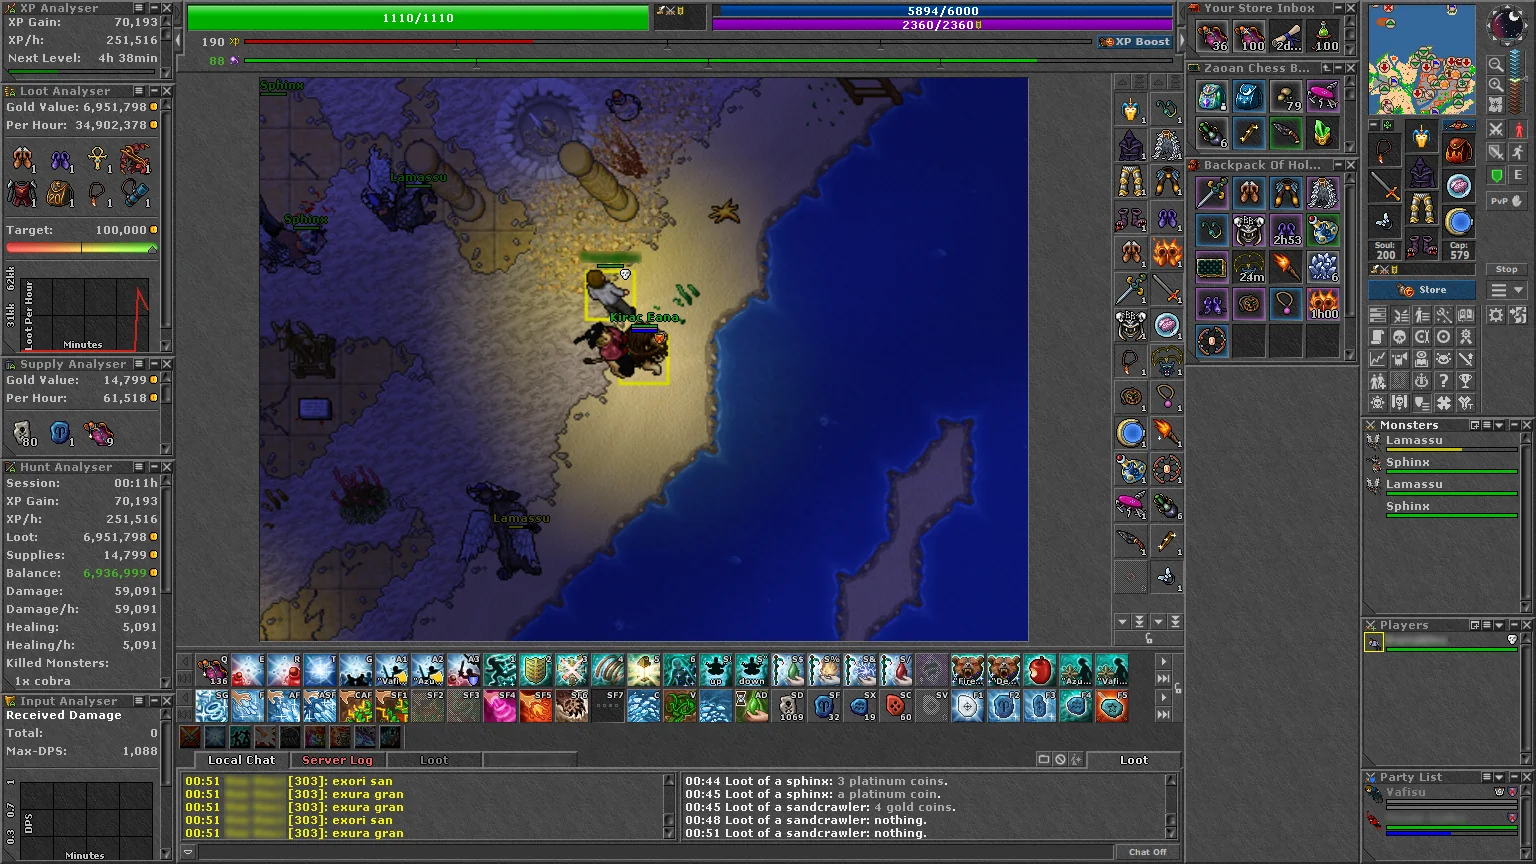Switch to Local Chat tab

click(241, 760)
